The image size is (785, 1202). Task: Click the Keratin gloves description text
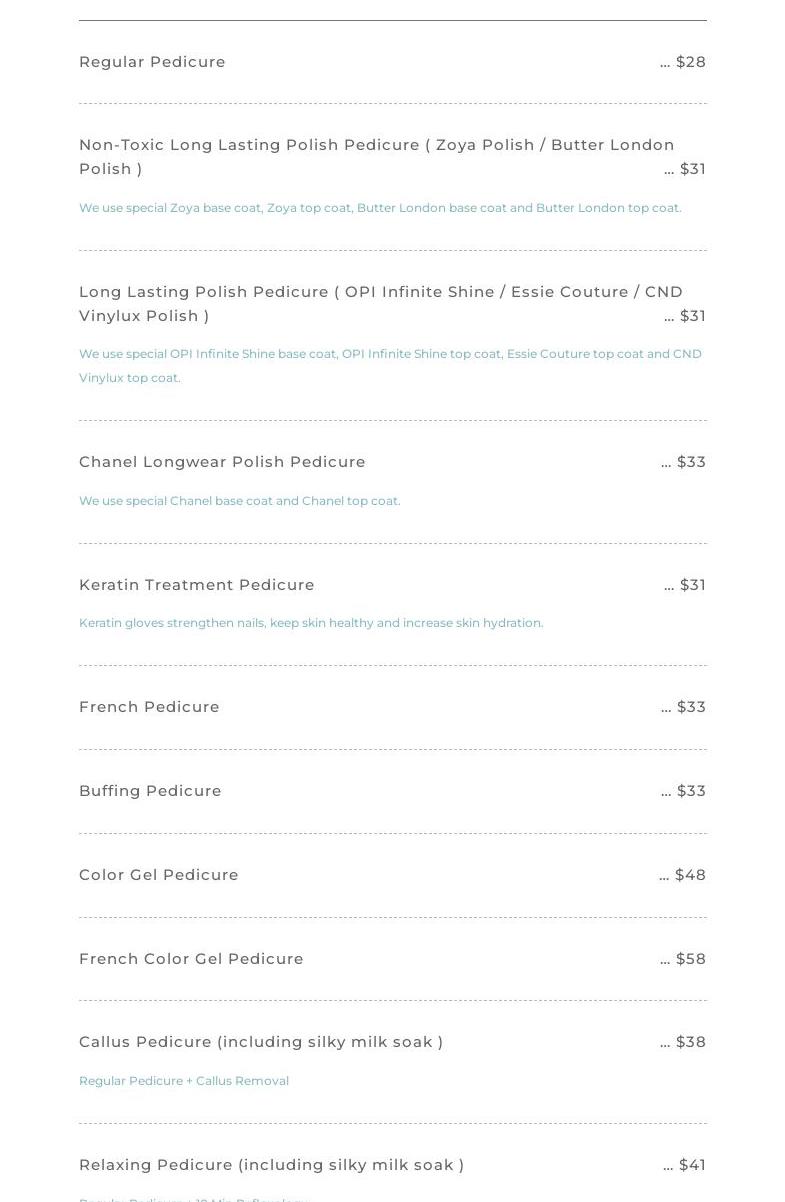tap(311, 623)
